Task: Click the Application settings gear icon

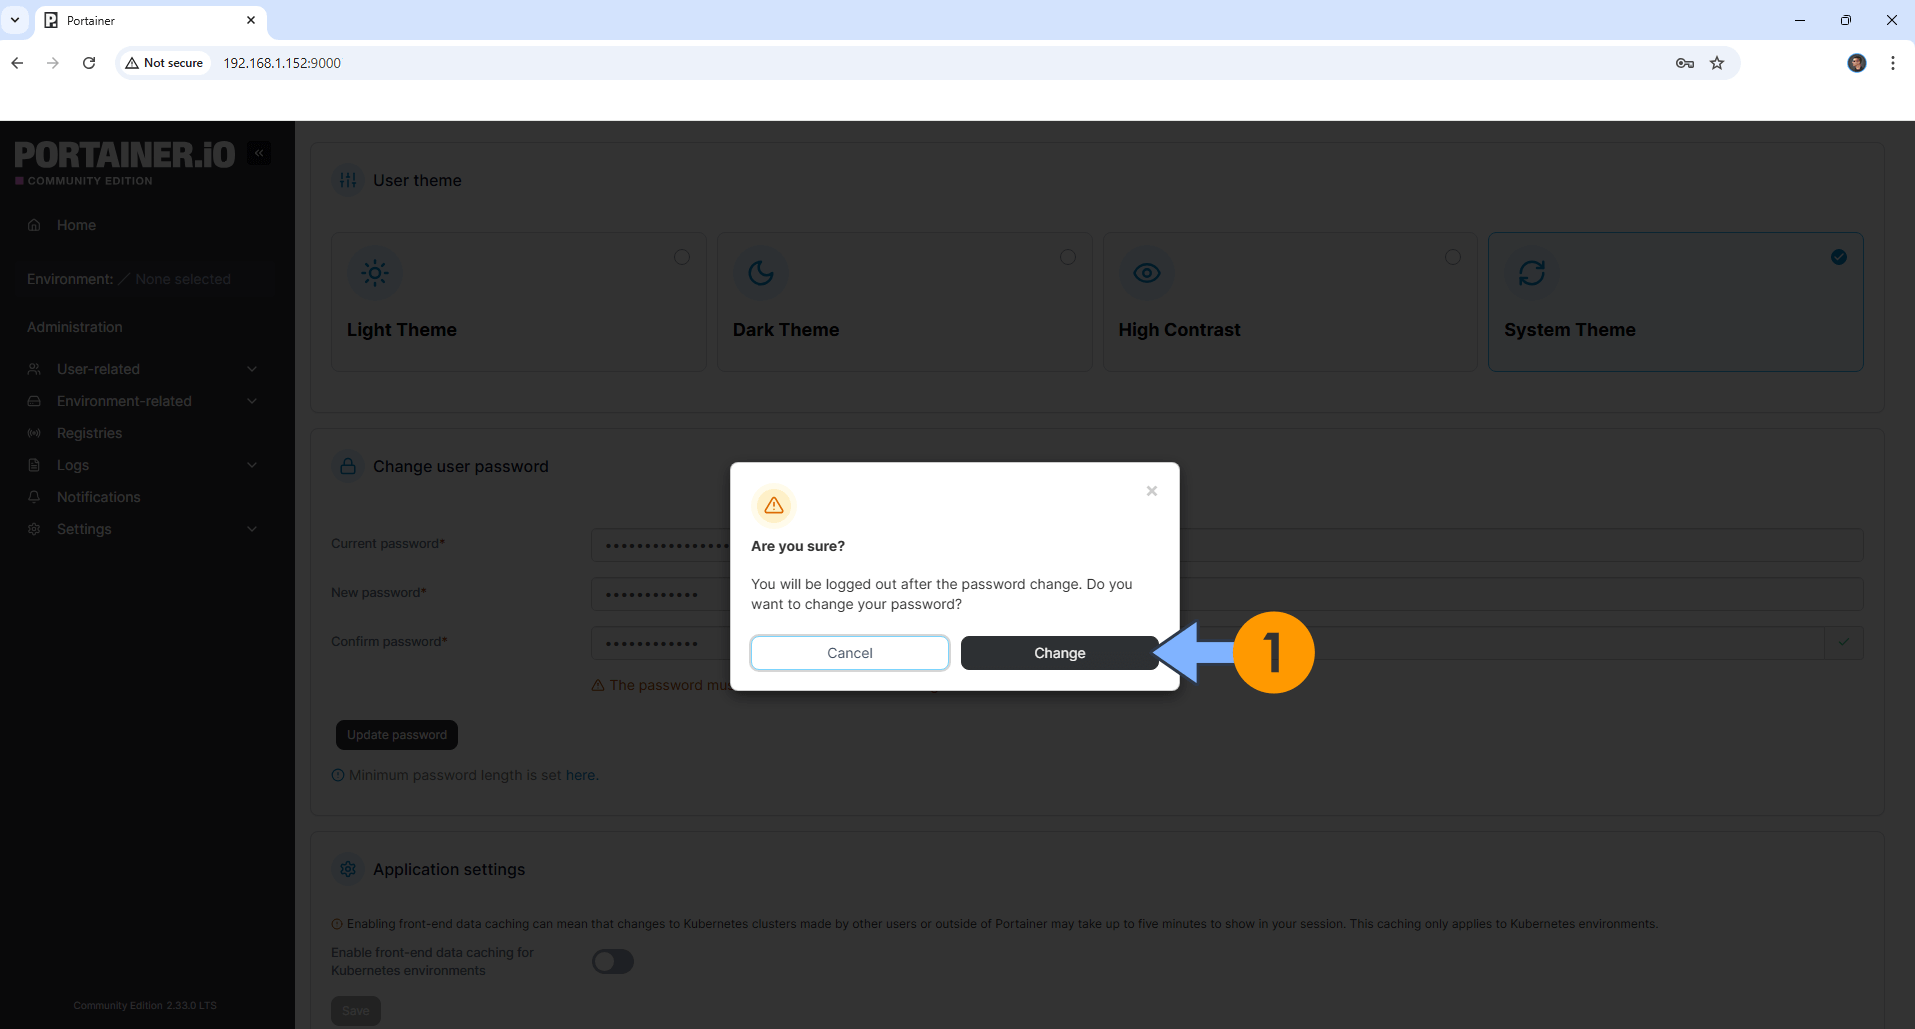Action: [347, 869]
